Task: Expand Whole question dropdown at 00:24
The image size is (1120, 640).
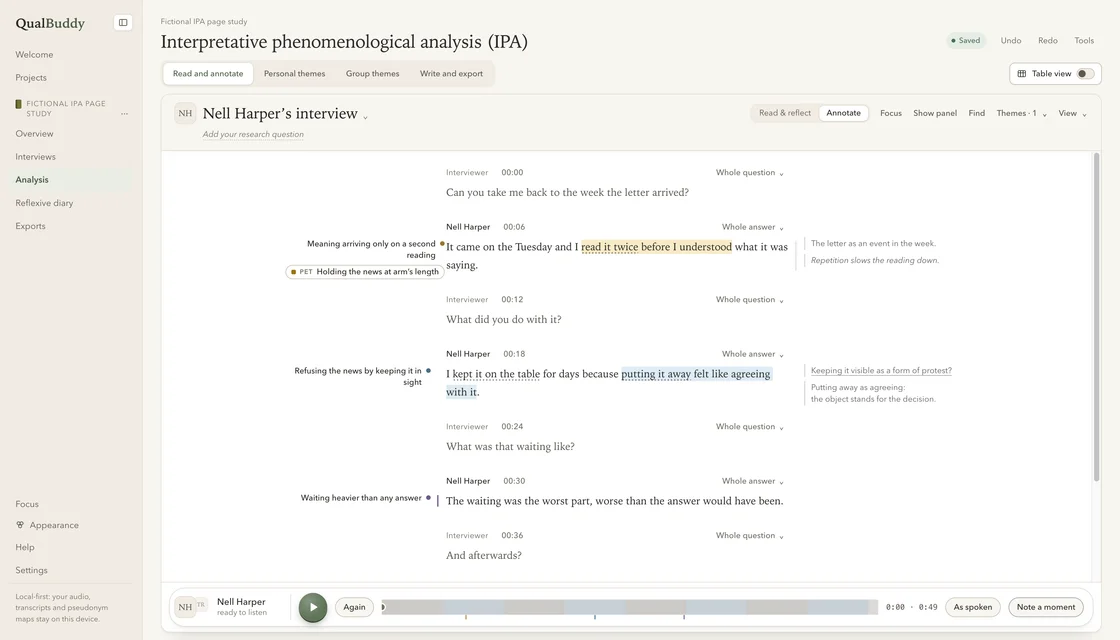Action: coord(750,427)
